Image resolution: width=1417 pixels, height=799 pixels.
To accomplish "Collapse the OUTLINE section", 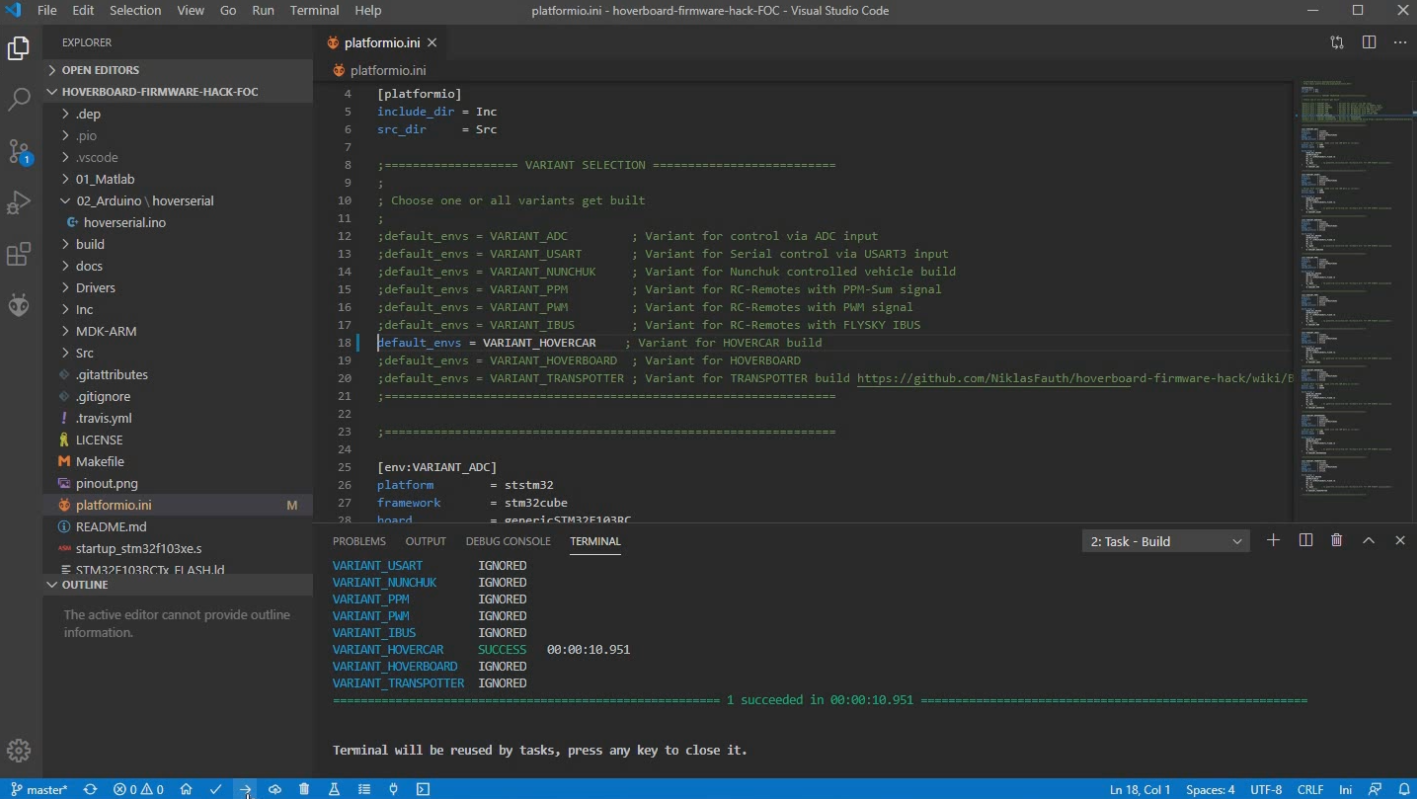I will coord(178,585).
